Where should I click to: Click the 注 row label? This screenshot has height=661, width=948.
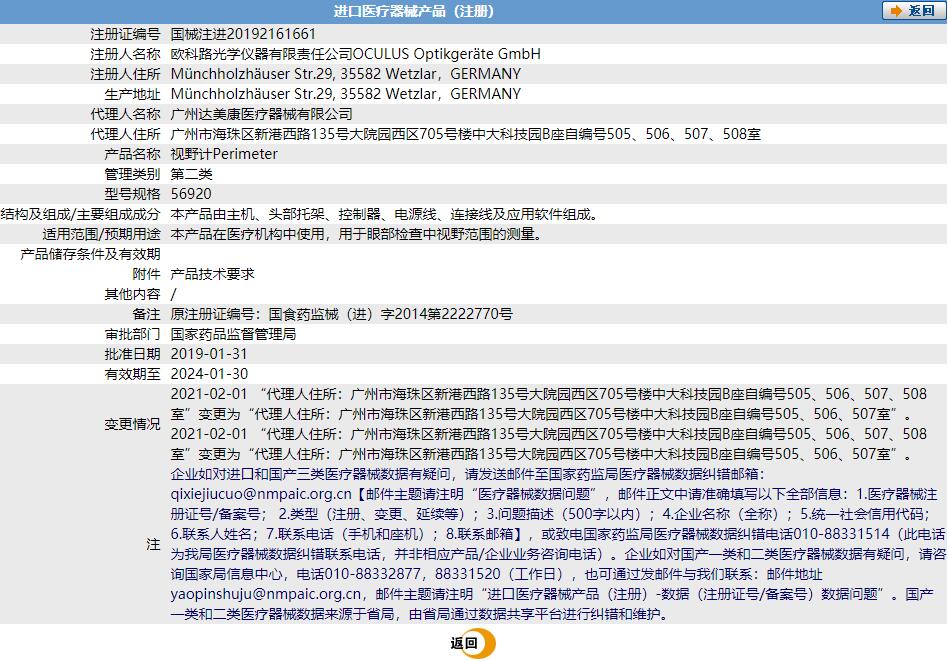click(154, 544)
